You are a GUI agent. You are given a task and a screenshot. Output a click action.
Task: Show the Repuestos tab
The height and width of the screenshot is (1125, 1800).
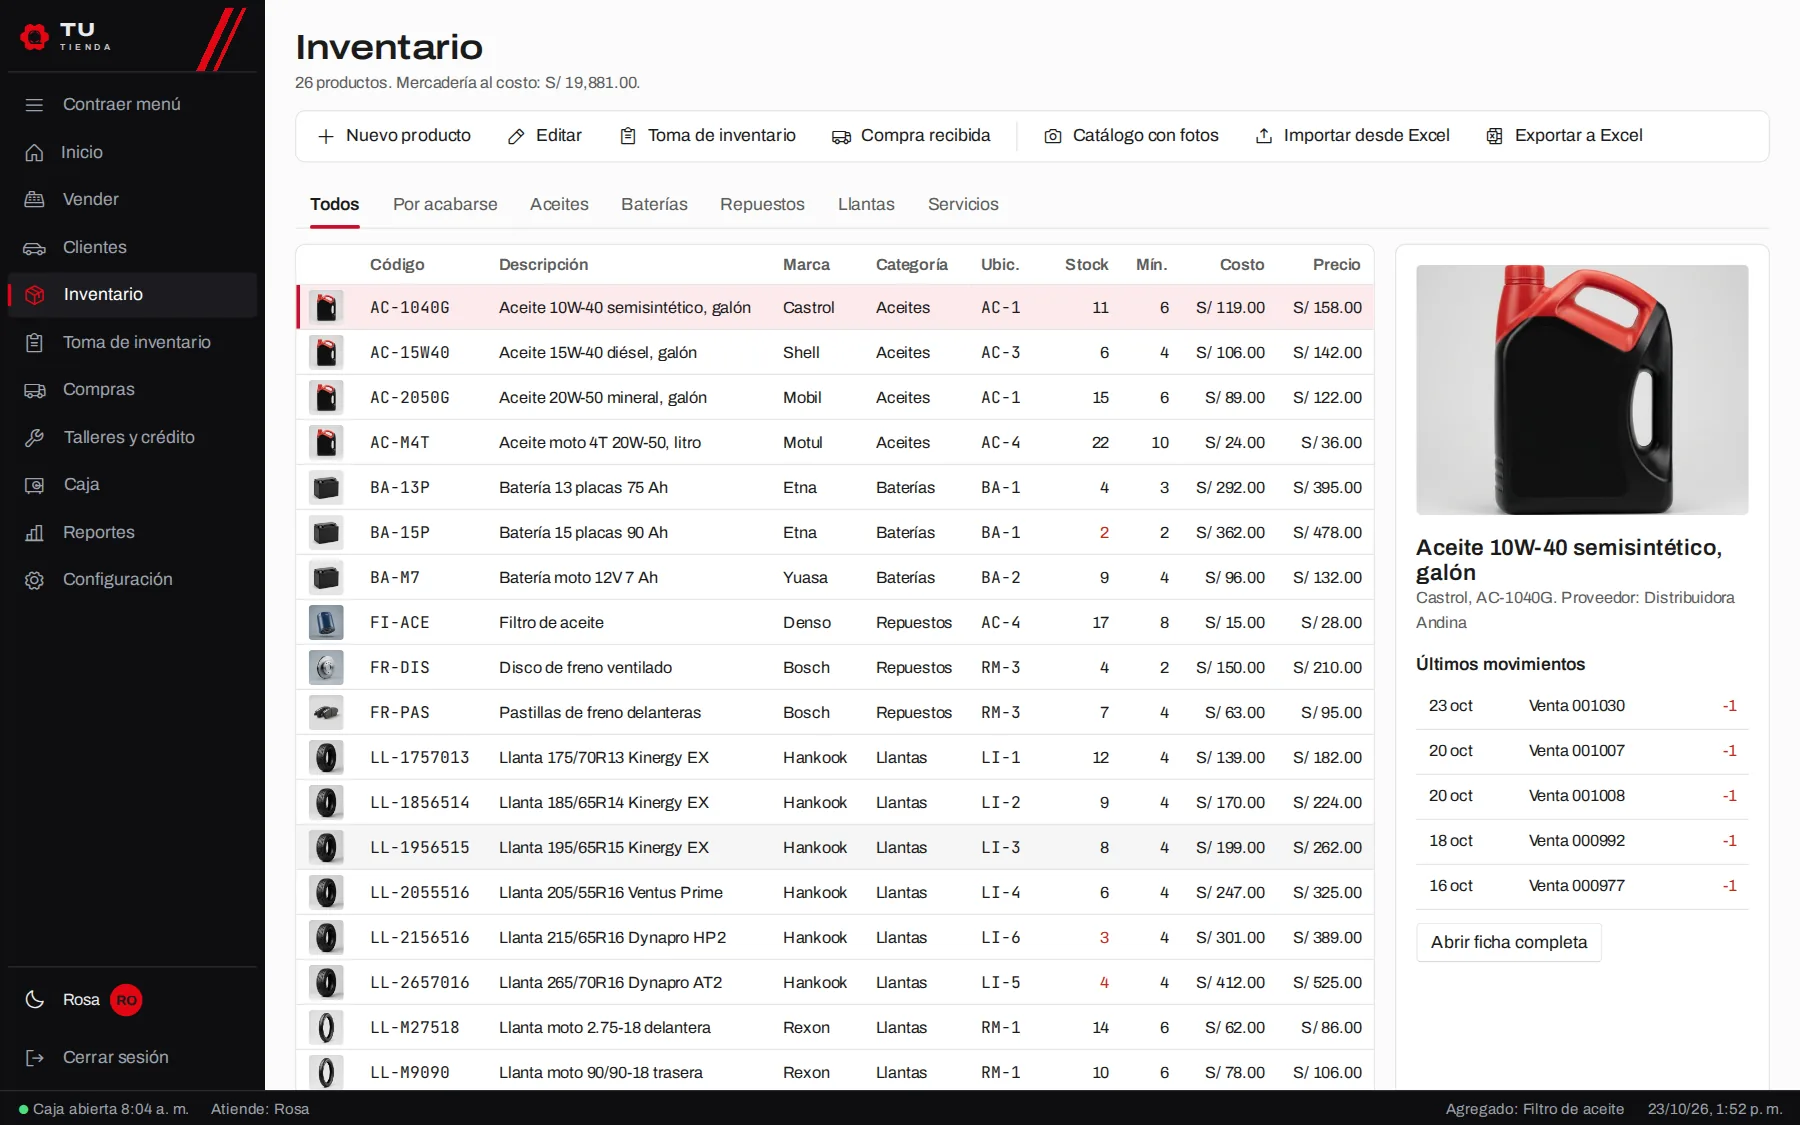pyautogui.click(x=762, y=204)
